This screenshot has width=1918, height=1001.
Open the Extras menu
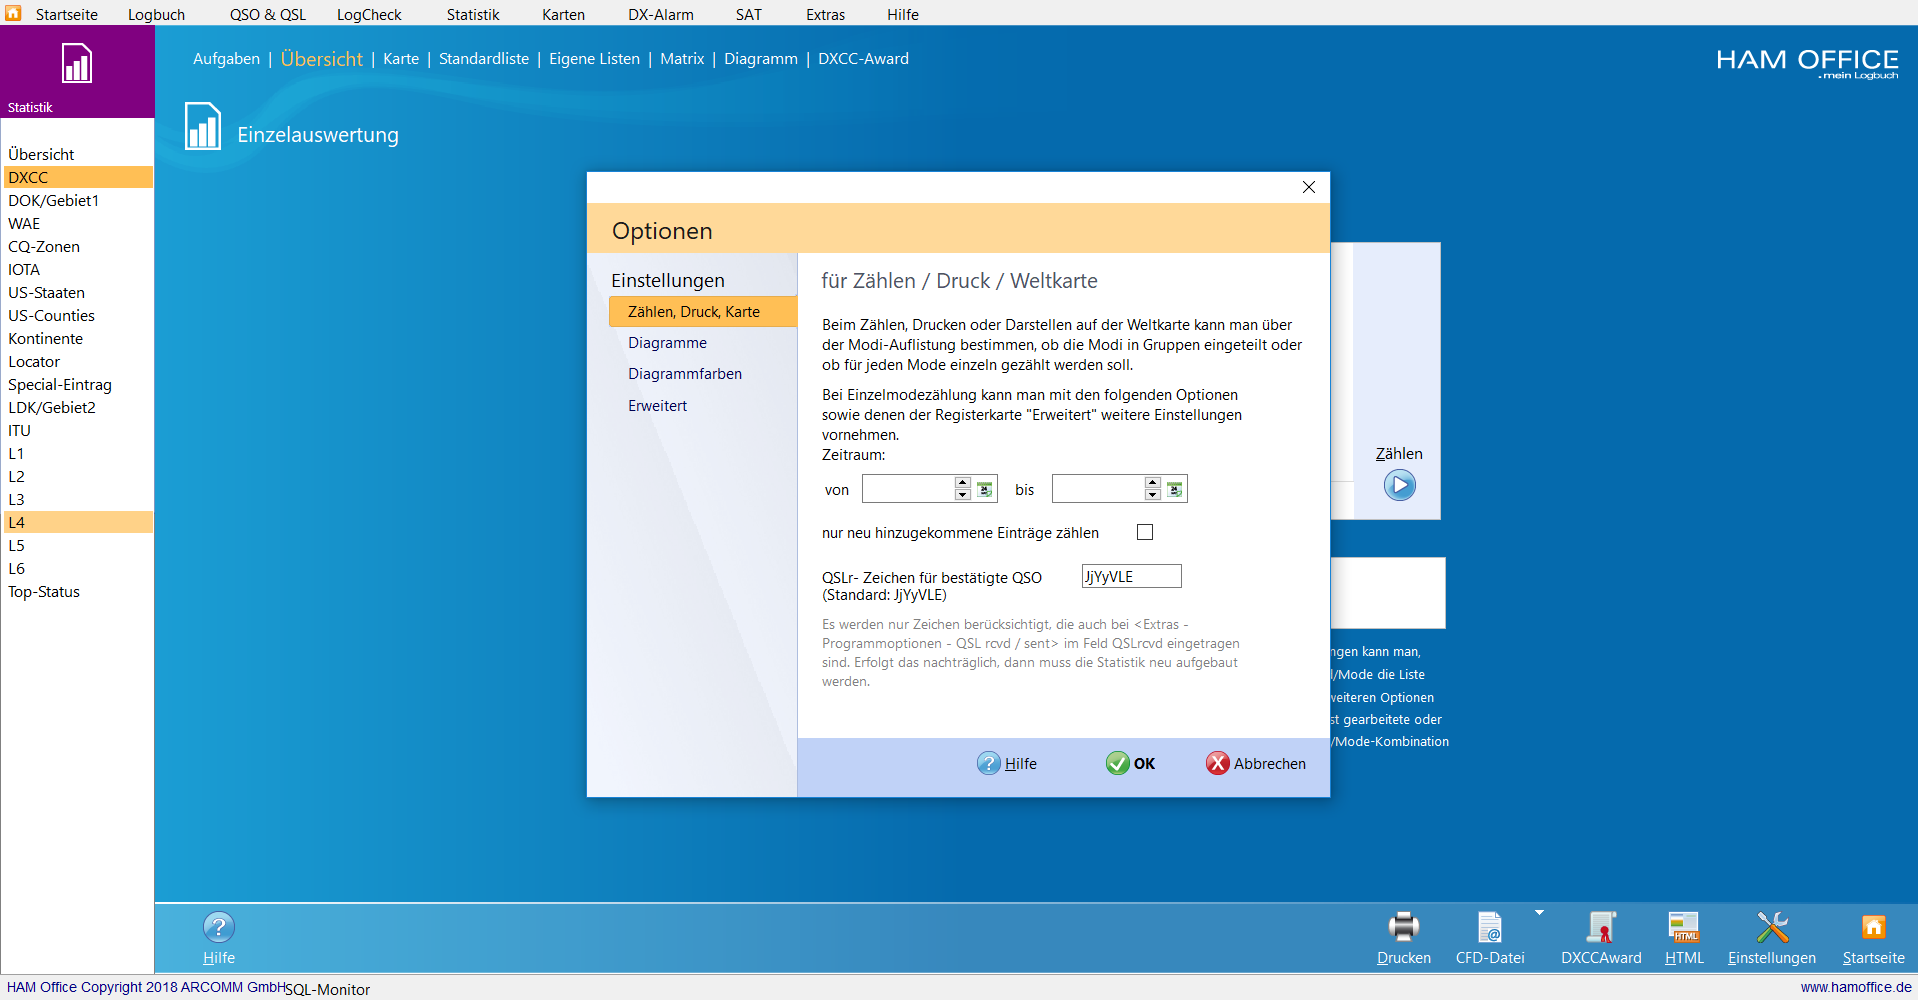[x=825, y=14]
